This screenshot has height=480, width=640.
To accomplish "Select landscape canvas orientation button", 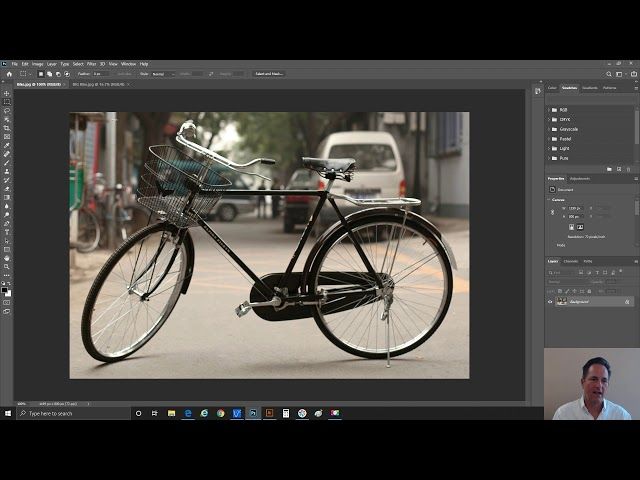I will coord(580,227).
